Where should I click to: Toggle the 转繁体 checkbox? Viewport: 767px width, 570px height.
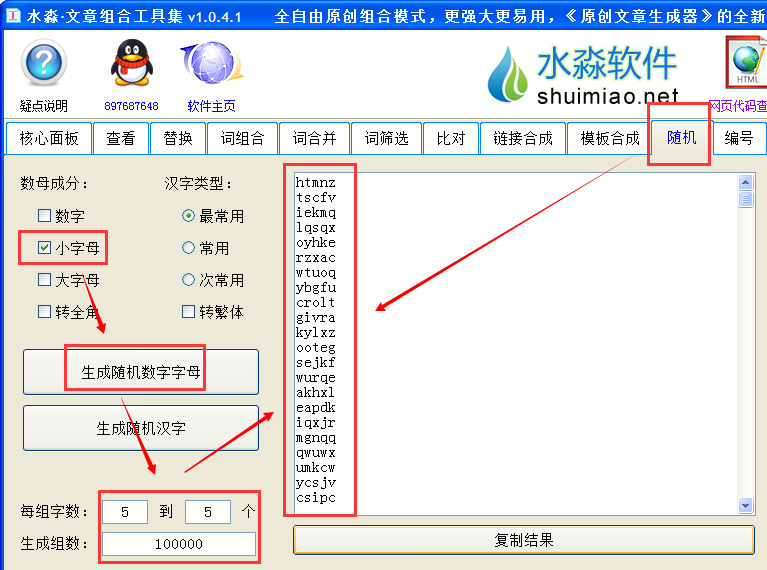tap(188, 312)
